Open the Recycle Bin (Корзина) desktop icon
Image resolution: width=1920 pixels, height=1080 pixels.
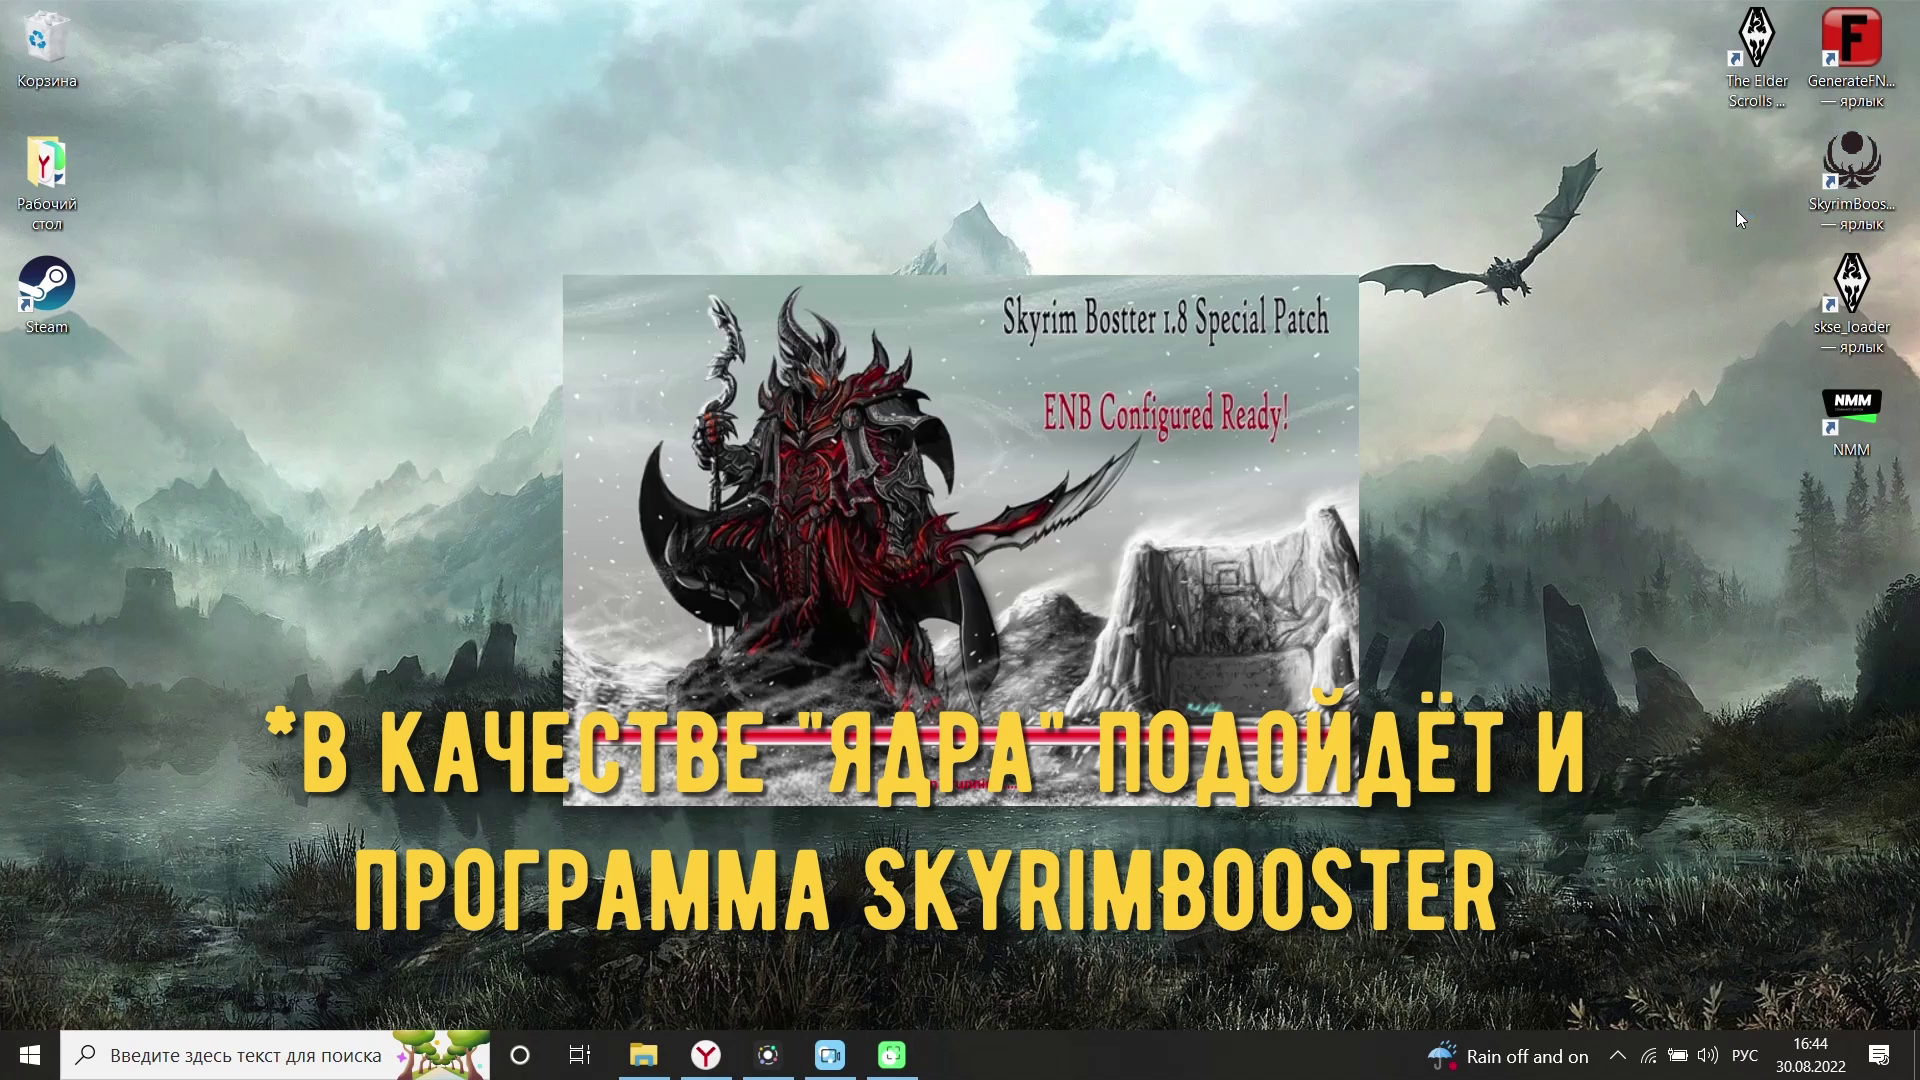(x=46, y=50)
